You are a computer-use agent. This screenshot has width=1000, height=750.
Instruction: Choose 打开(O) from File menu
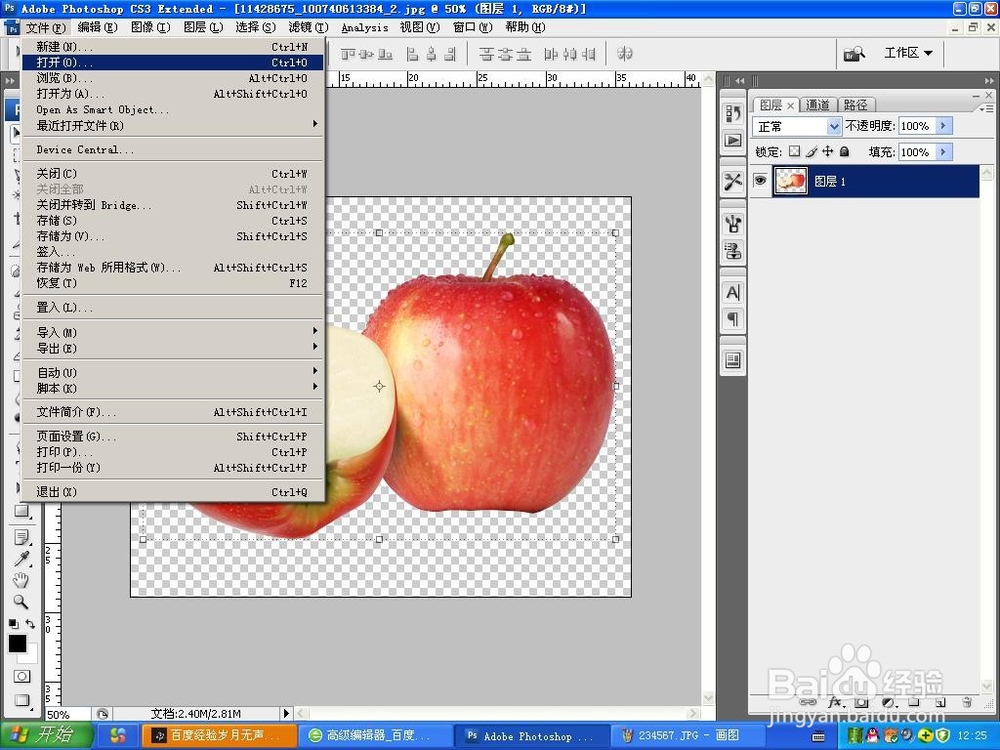(173, 62)
